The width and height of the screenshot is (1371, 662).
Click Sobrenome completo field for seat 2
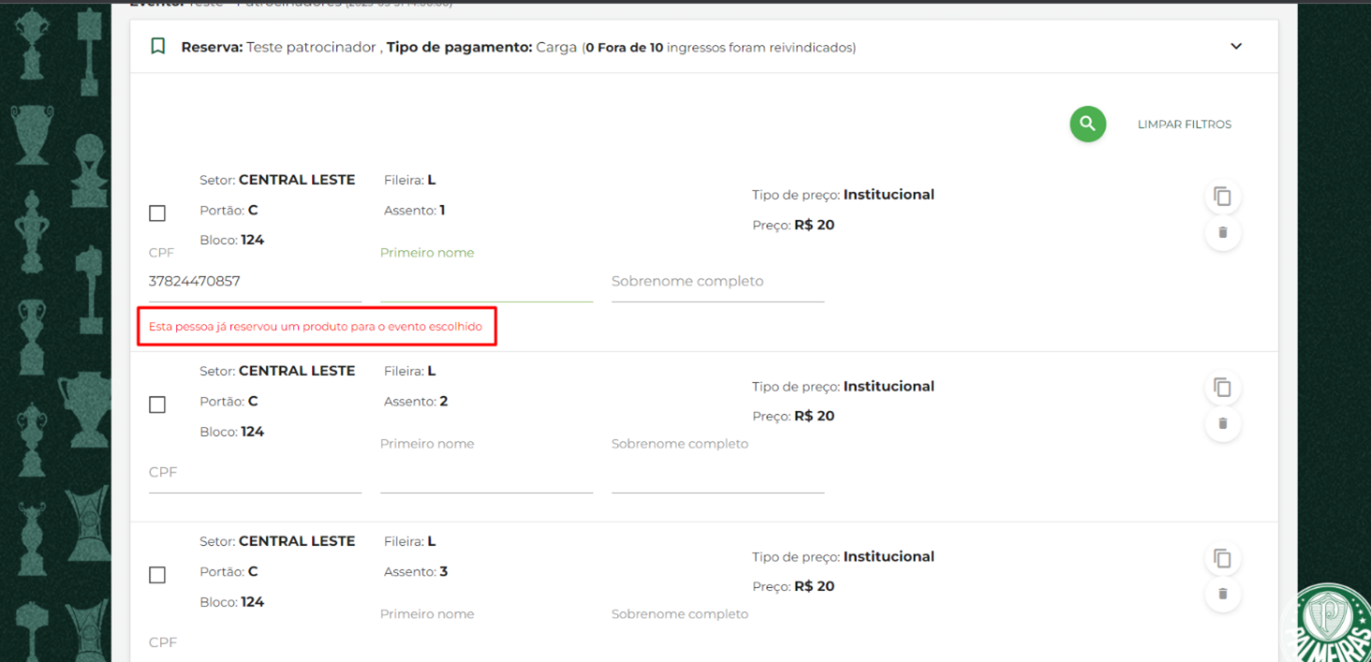[x=717, y=472]
